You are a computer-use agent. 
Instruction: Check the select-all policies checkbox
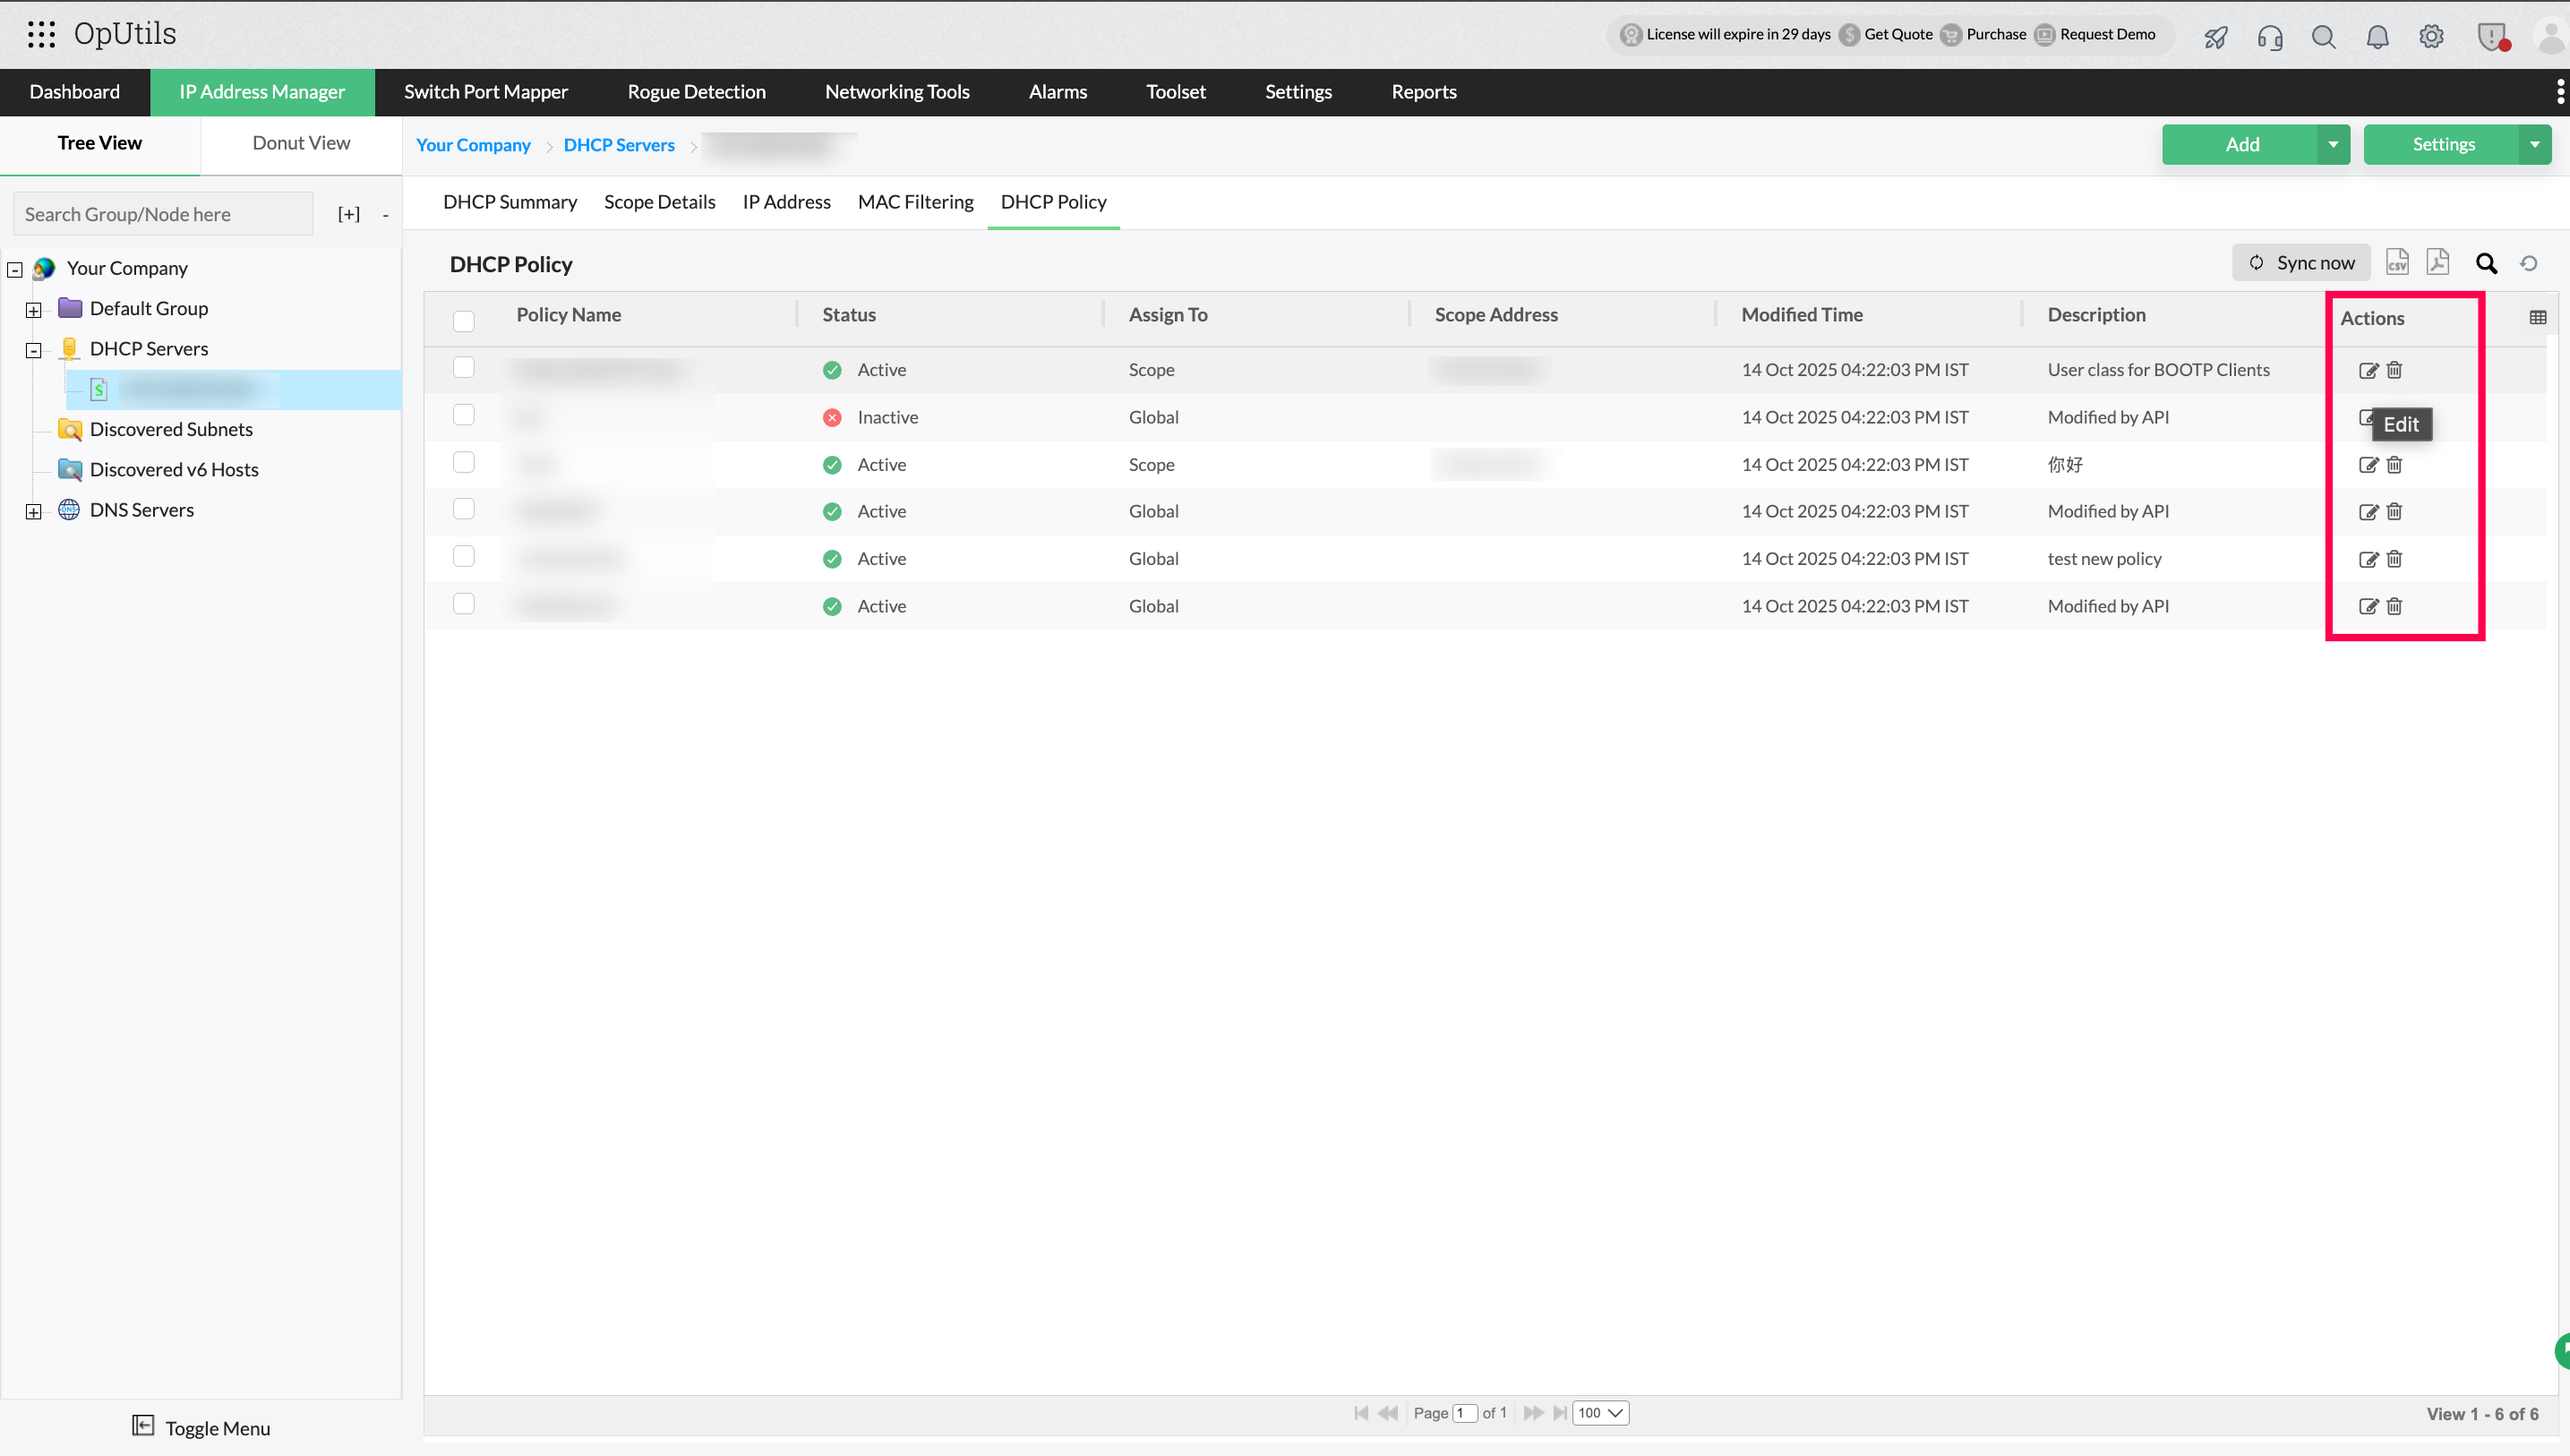click(x=463, y=321)
